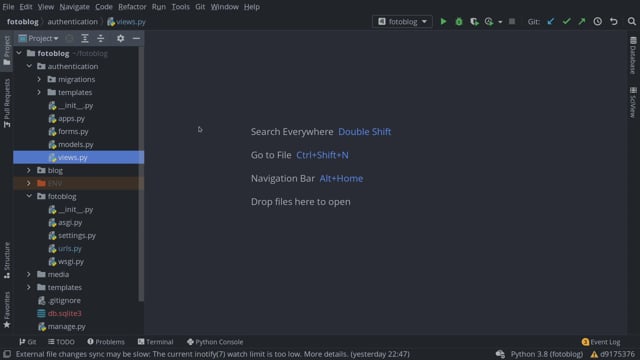This screenshot has height=360, width=640.
Task: Open the Database tool window
Action: point(633,55)
